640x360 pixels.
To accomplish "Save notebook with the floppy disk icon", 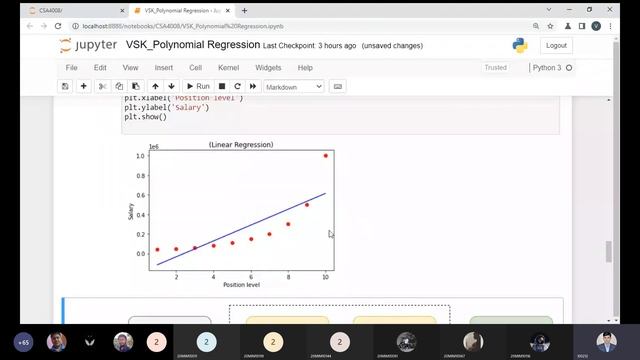I will [65, 87].
